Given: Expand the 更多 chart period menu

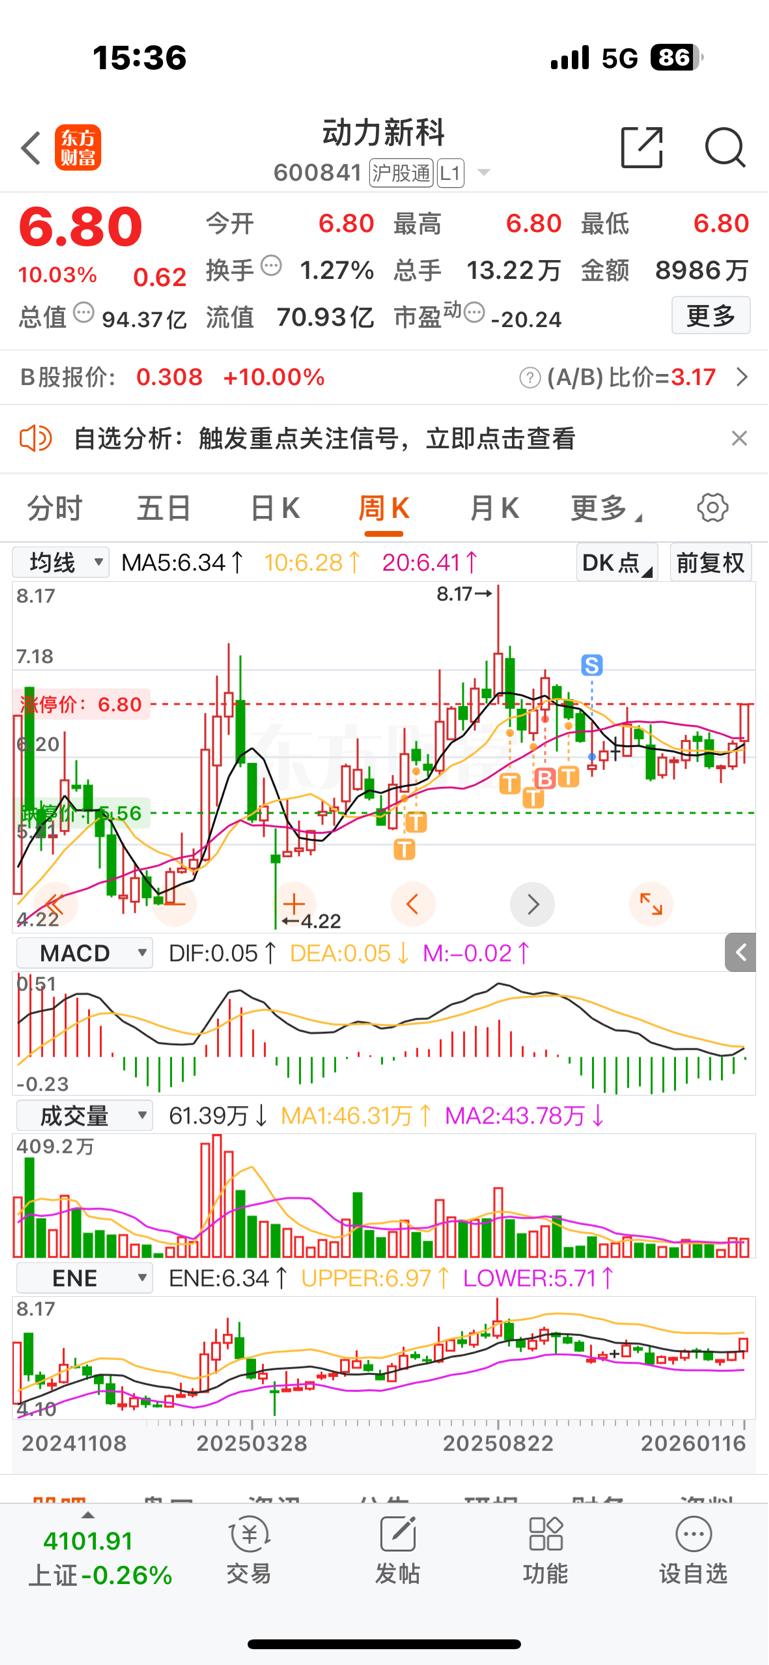Looking at the screenshot, I should point(605,508).
